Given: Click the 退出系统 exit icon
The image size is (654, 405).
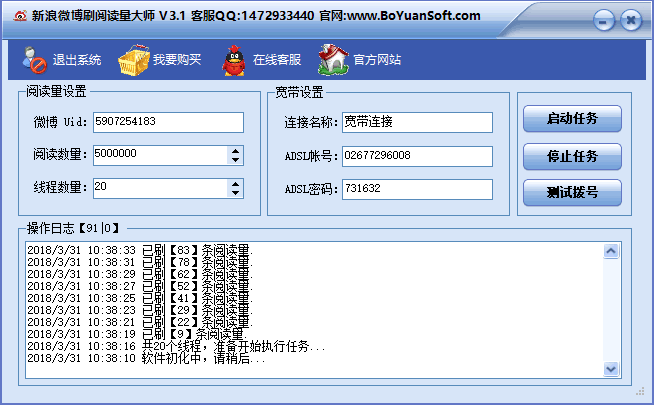Looking at the screenshot, I should 34,60.
